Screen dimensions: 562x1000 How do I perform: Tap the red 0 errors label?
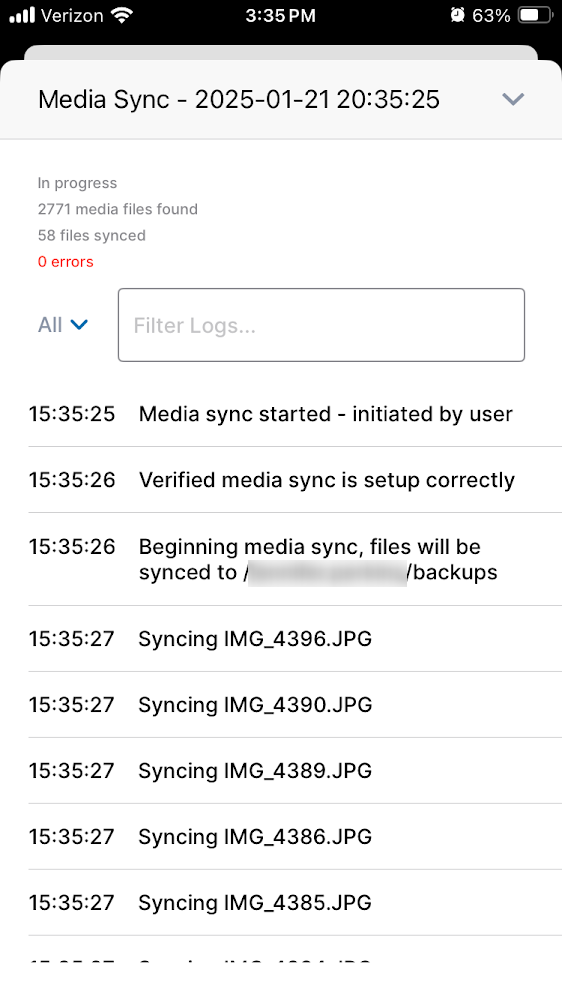coord(66,261)
